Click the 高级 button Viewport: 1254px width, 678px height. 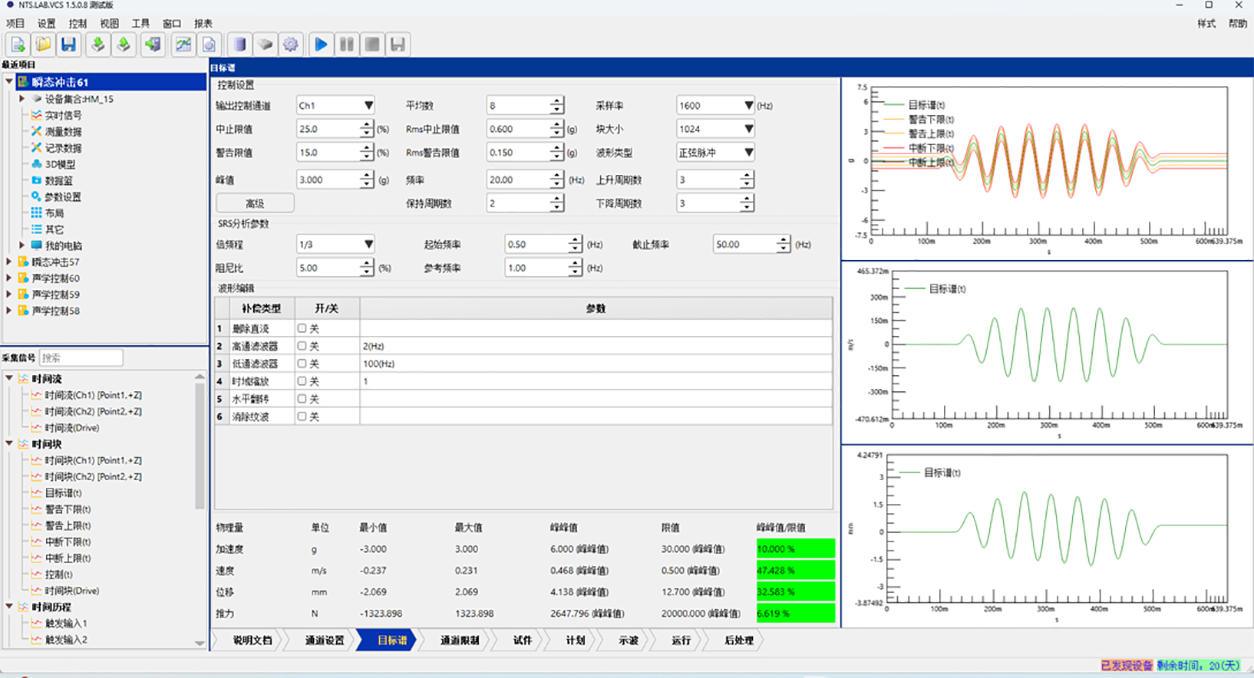pyautogui.click(x=255, y=203)
